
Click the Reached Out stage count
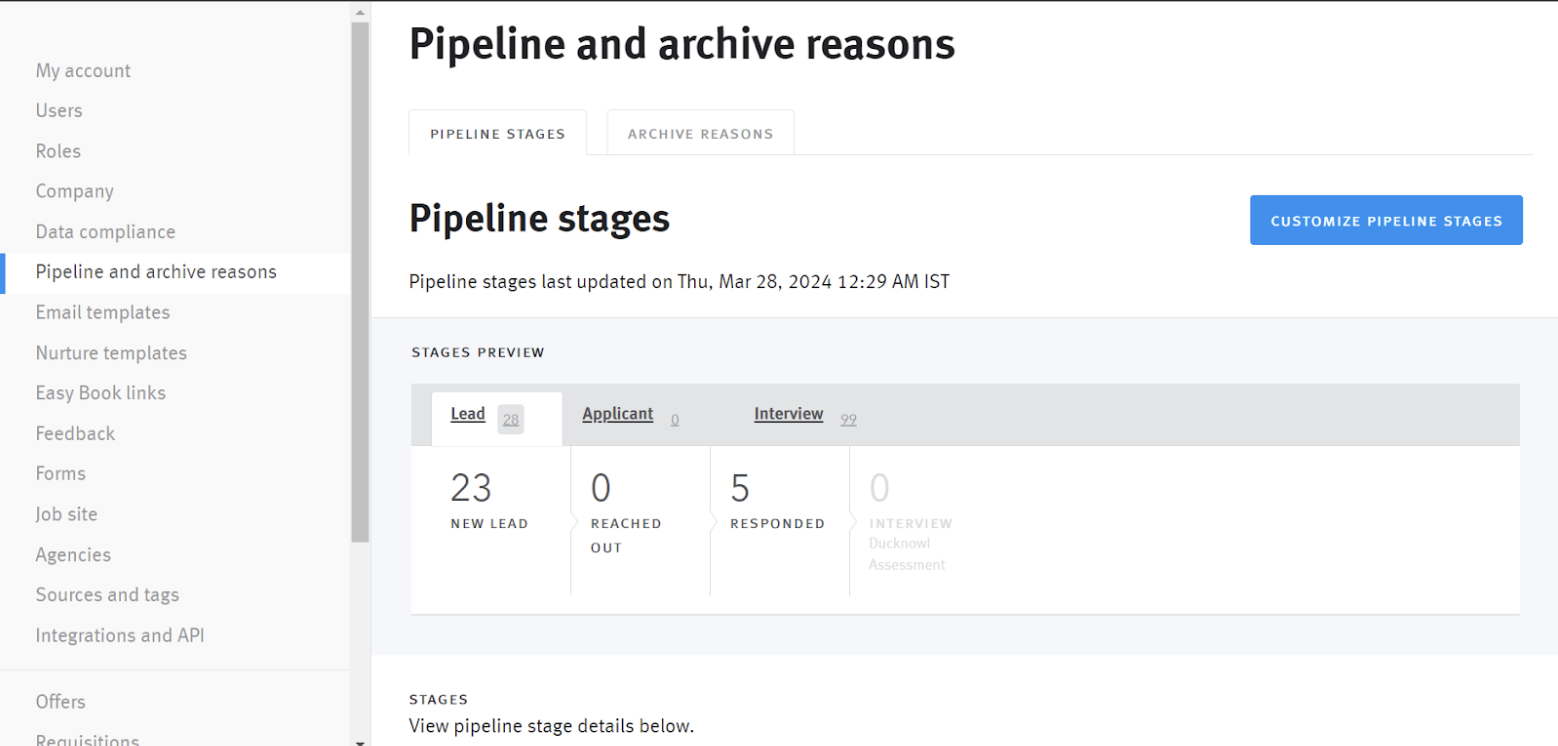tap(600, 489)
